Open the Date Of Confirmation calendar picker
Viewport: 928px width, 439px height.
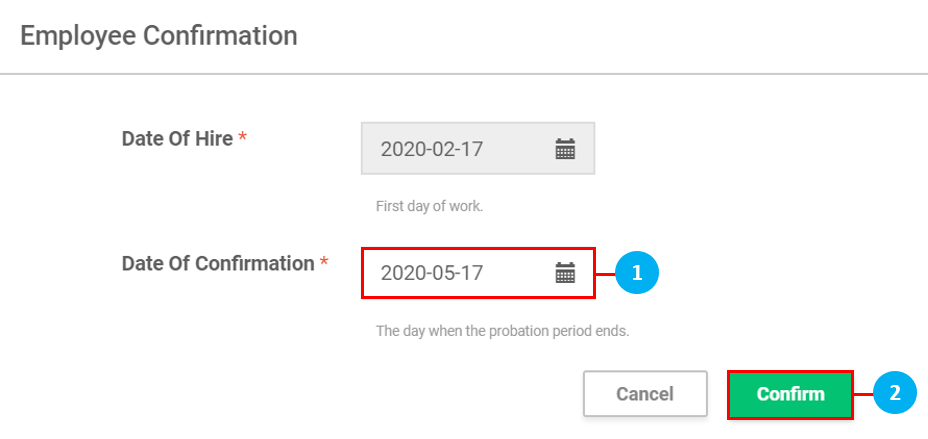pyautogui.click(x=565, y=272)
